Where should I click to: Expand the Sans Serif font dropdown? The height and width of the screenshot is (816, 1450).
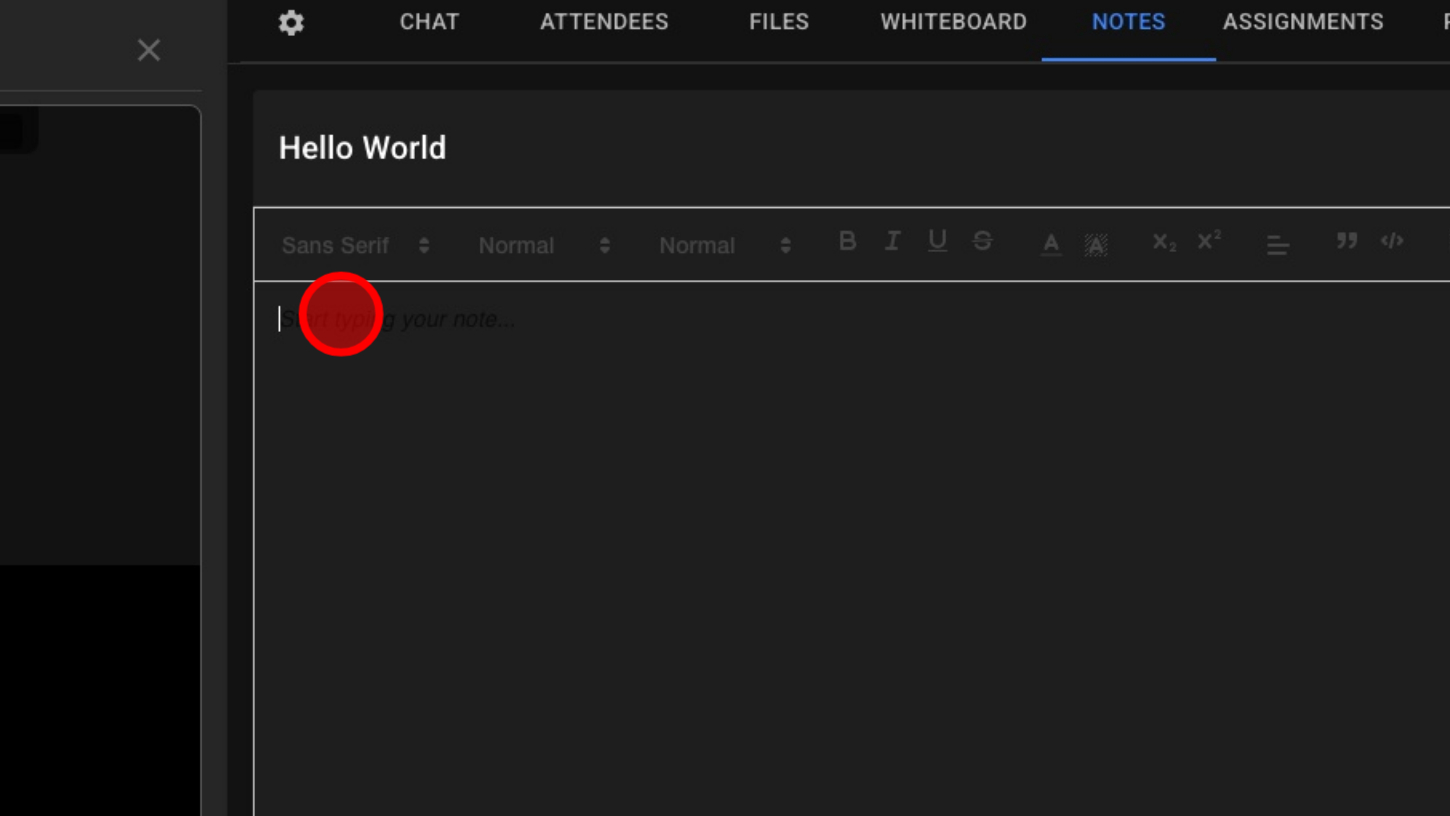pos(355,246)
